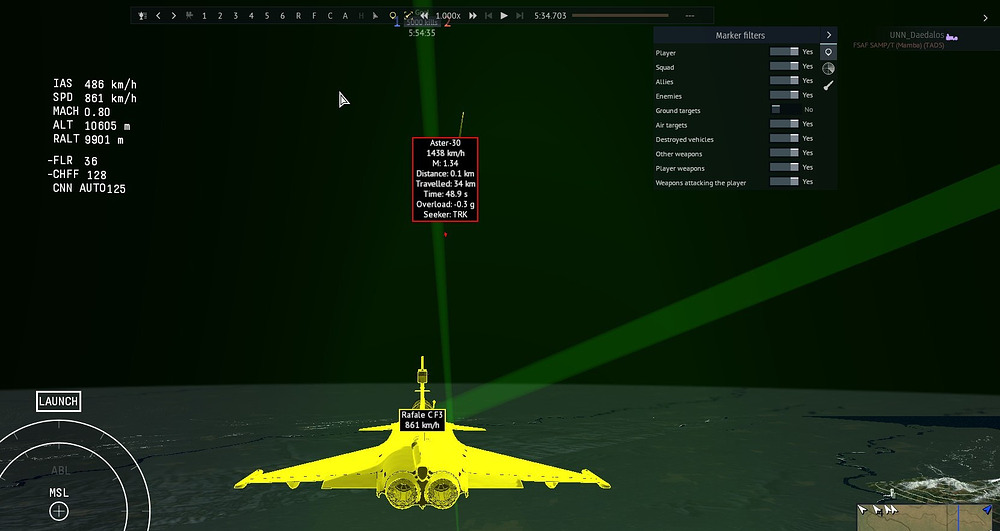This screenshot has width=1000, height=531.
Task: Go to previous player with left chevron
Action: click(158, 16)
